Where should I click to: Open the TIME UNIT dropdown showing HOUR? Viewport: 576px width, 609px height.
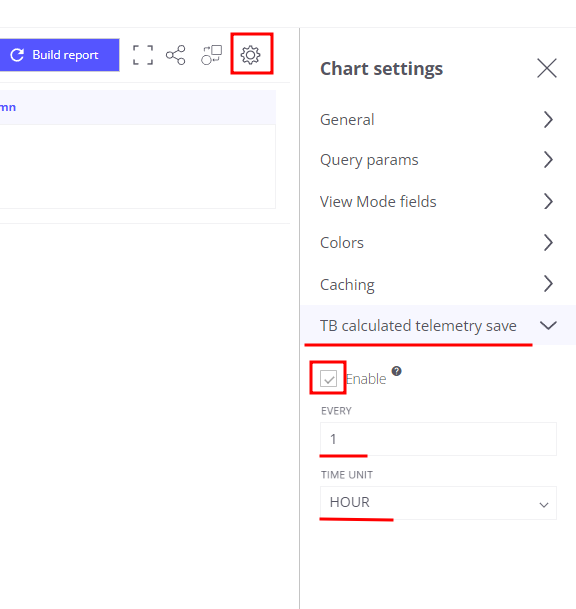coord(438,503)
